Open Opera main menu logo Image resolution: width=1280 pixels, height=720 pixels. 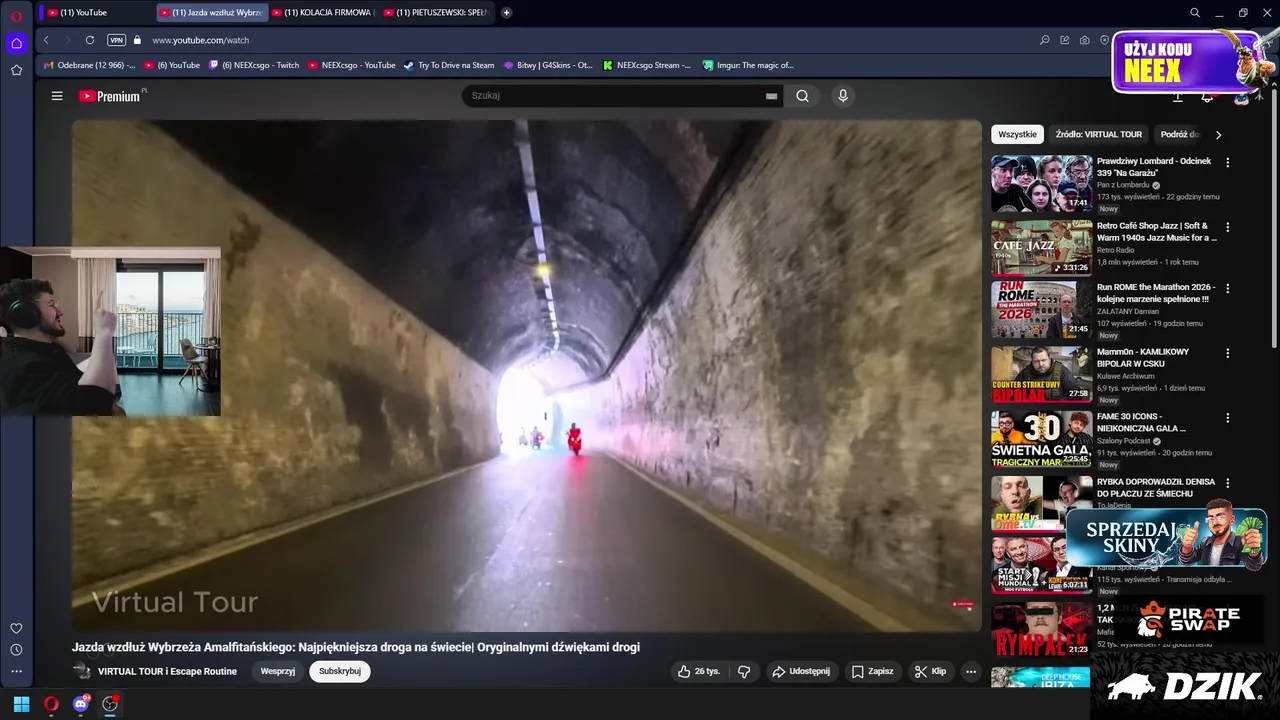[16, 16]
